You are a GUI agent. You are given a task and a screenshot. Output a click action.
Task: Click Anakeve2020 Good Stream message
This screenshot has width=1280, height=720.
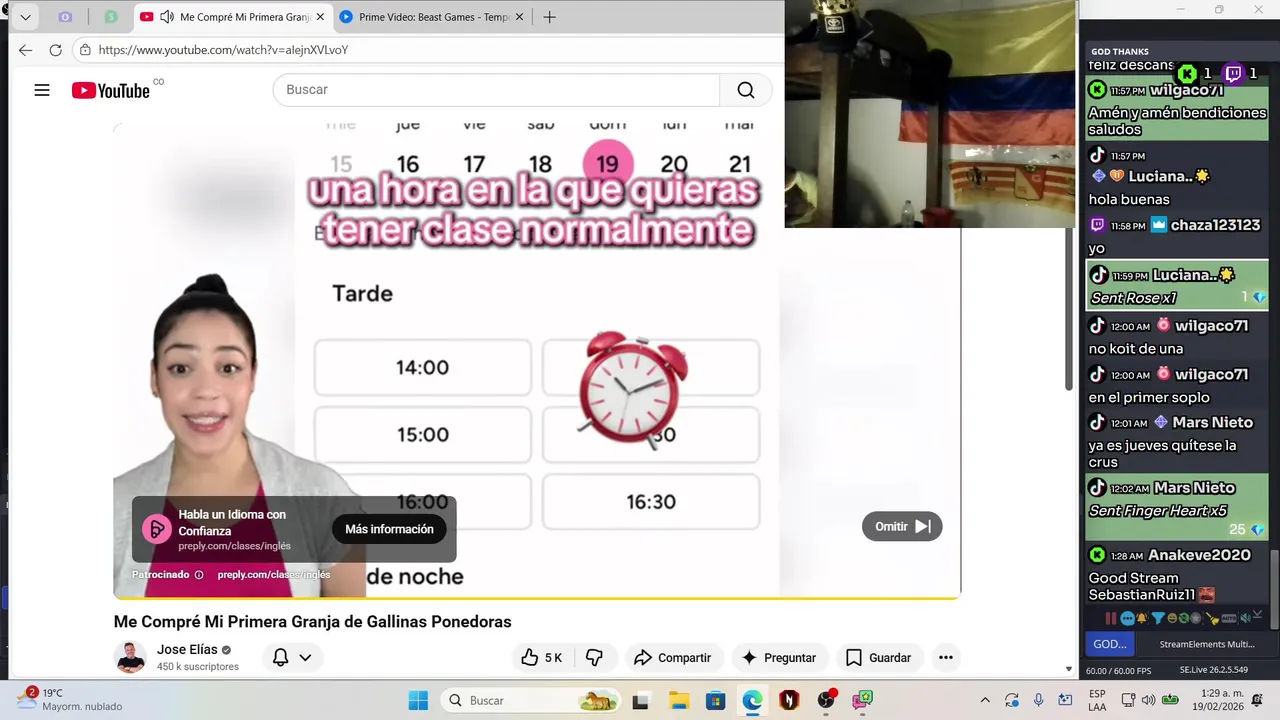click(x=1177, y=574)
